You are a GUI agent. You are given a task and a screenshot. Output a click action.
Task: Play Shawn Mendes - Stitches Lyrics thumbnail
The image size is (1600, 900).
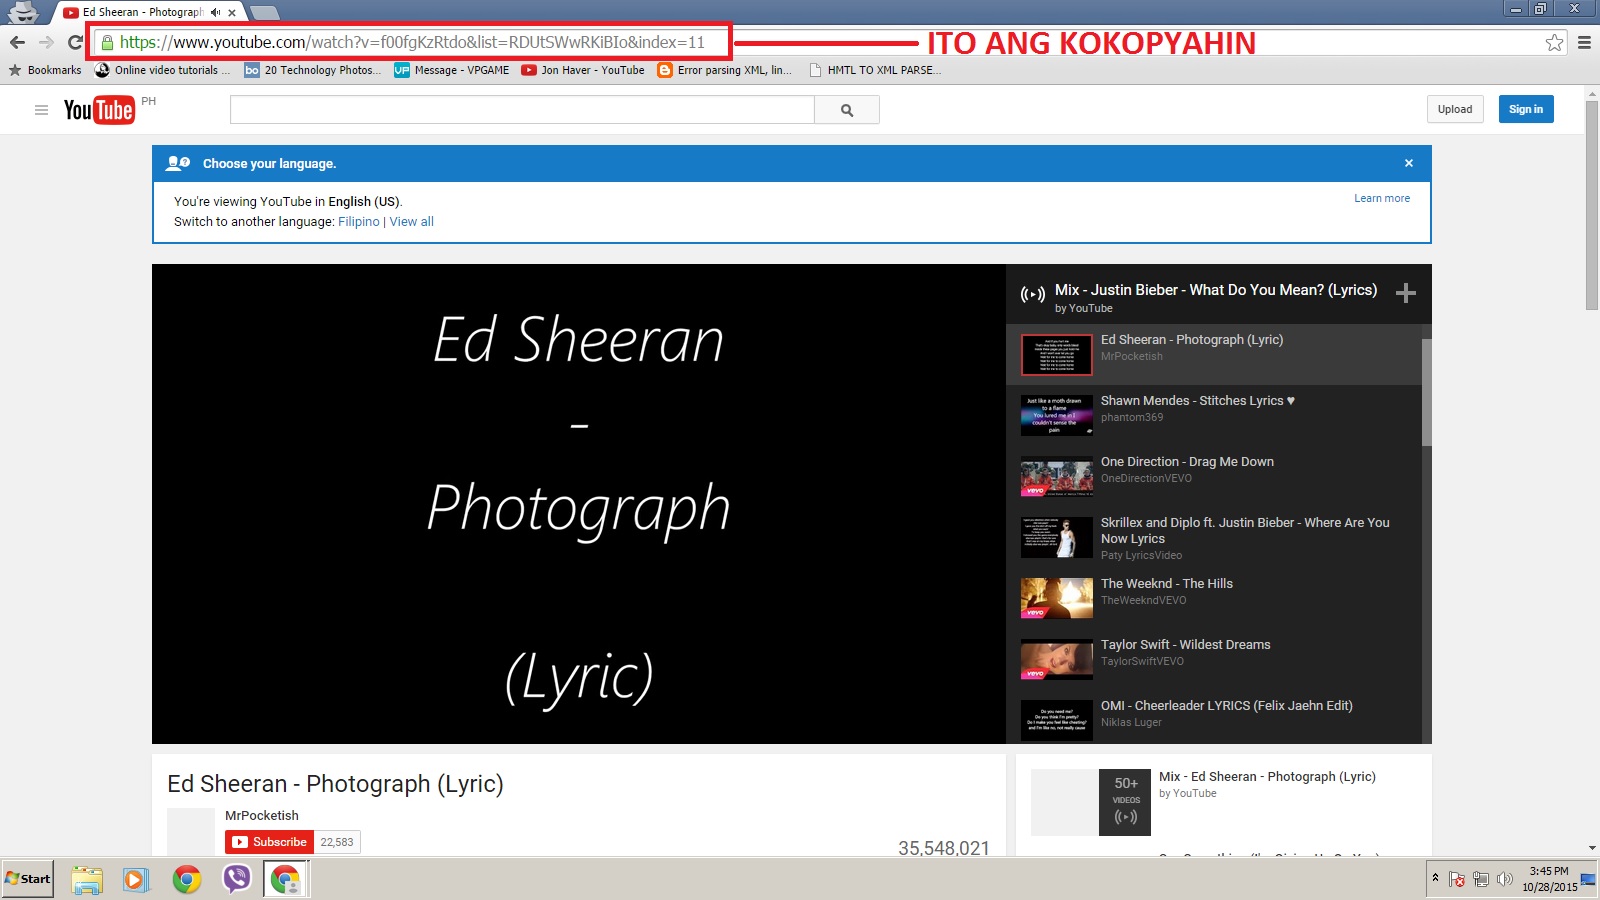[1057, 416]
